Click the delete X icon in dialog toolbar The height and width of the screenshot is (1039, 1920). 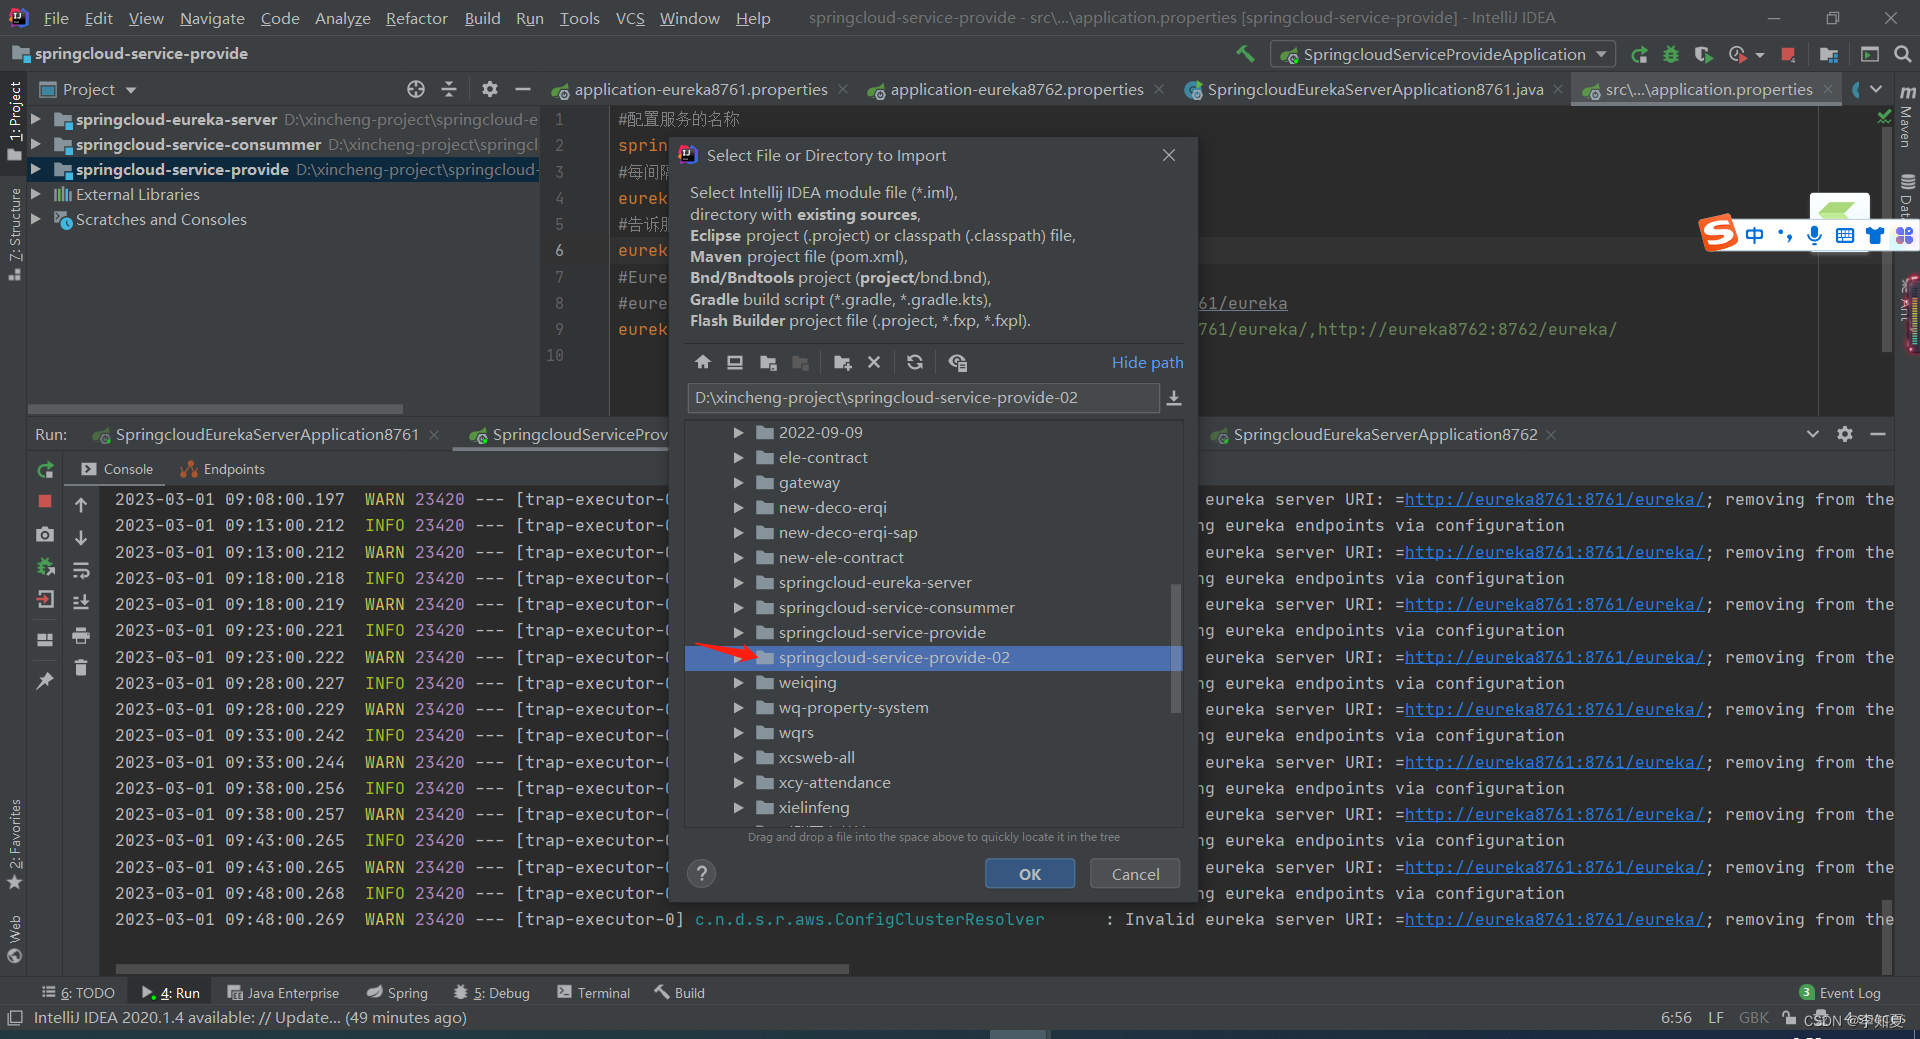click(874, 362)
